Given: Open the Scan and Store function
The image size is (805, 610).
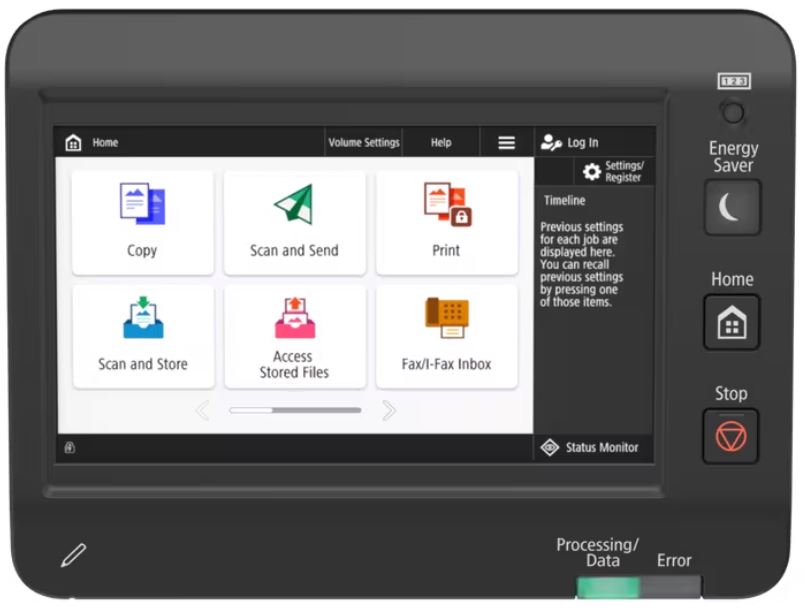Looking at the screenshot, I should (142, 336).
